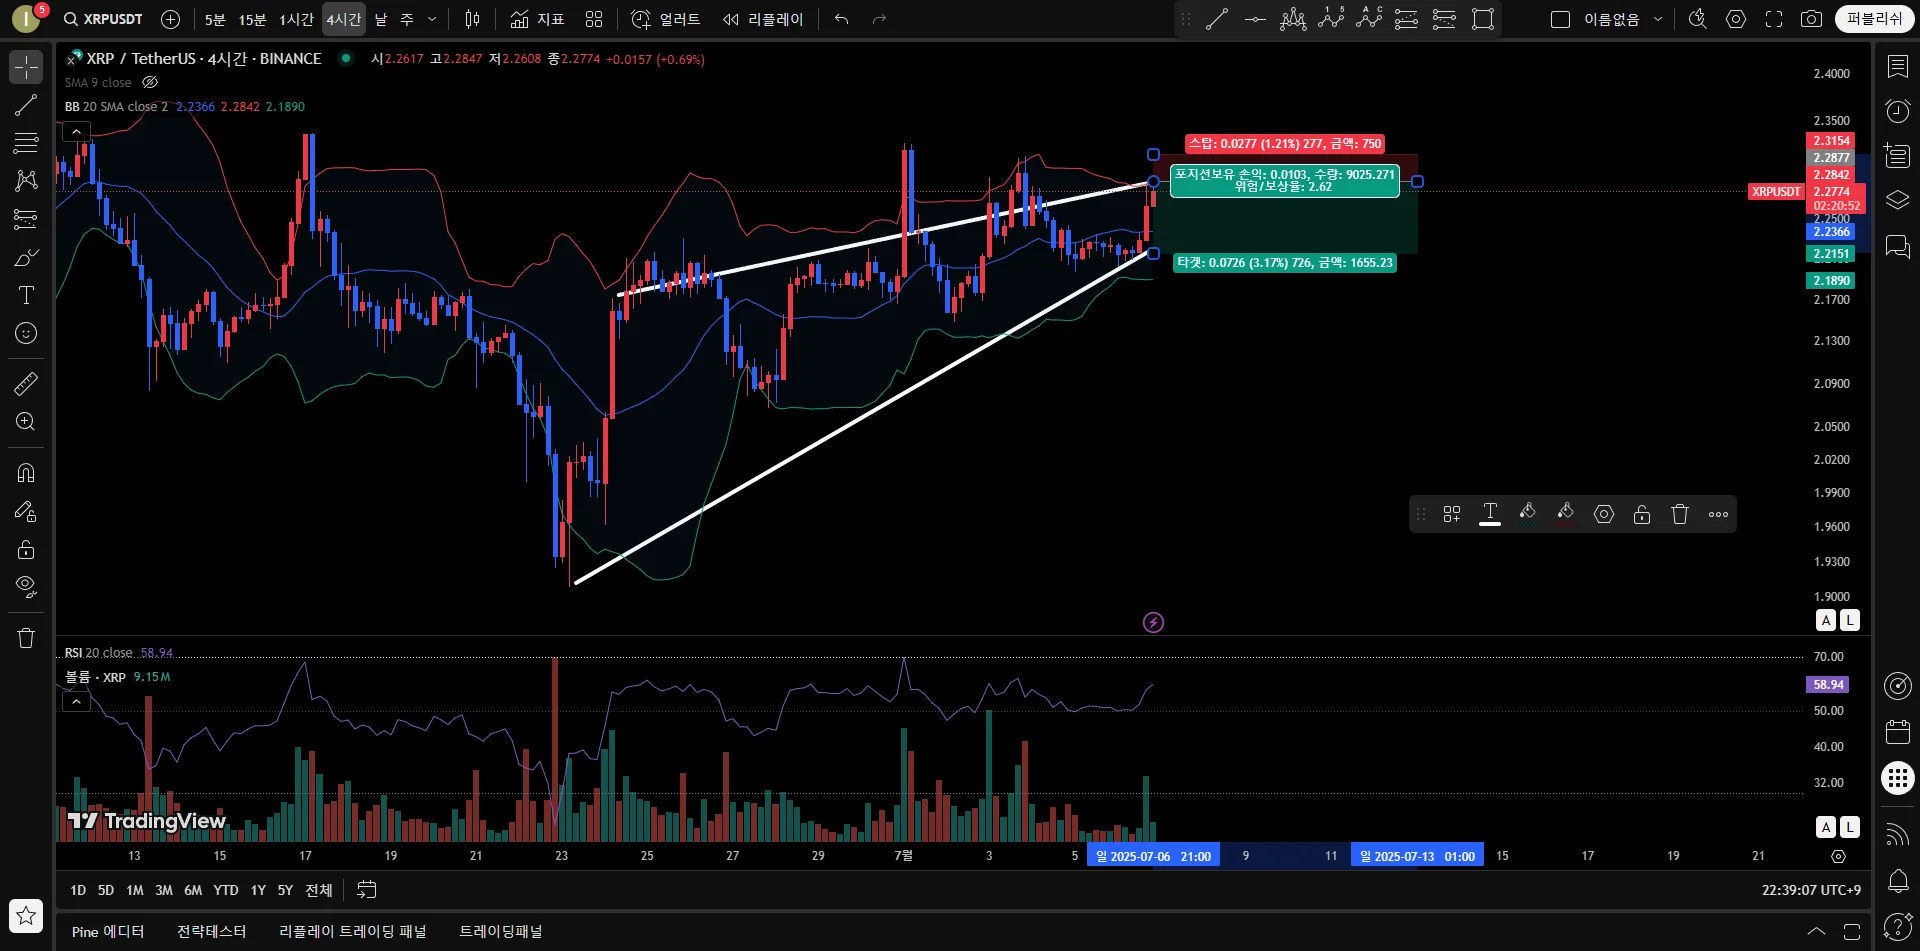This screenshot has height=951, width=1920.
Task: Pick the Elliott correction wave A-C tool
Action: click(1369, 19)
